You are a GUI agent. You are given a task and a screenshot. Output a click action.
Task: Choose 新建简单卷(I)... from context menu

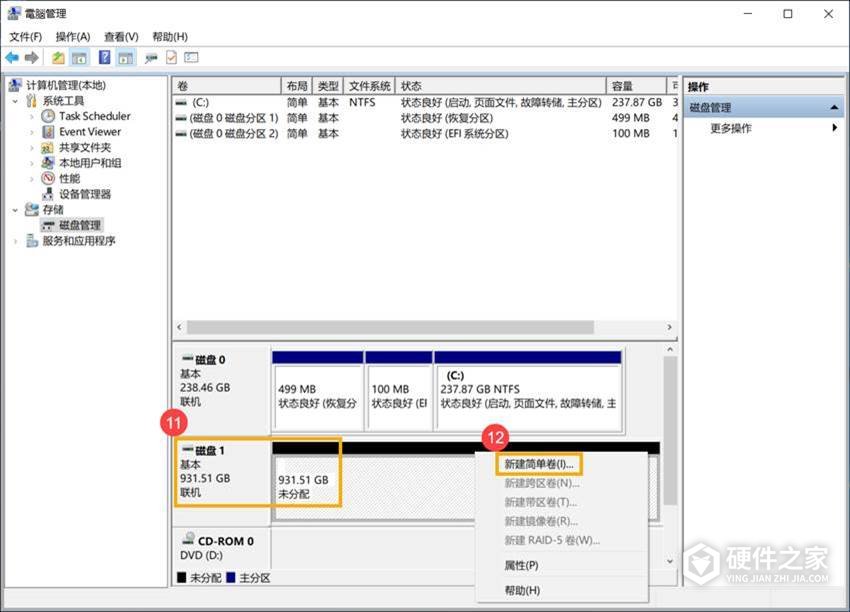pos(539,465)
